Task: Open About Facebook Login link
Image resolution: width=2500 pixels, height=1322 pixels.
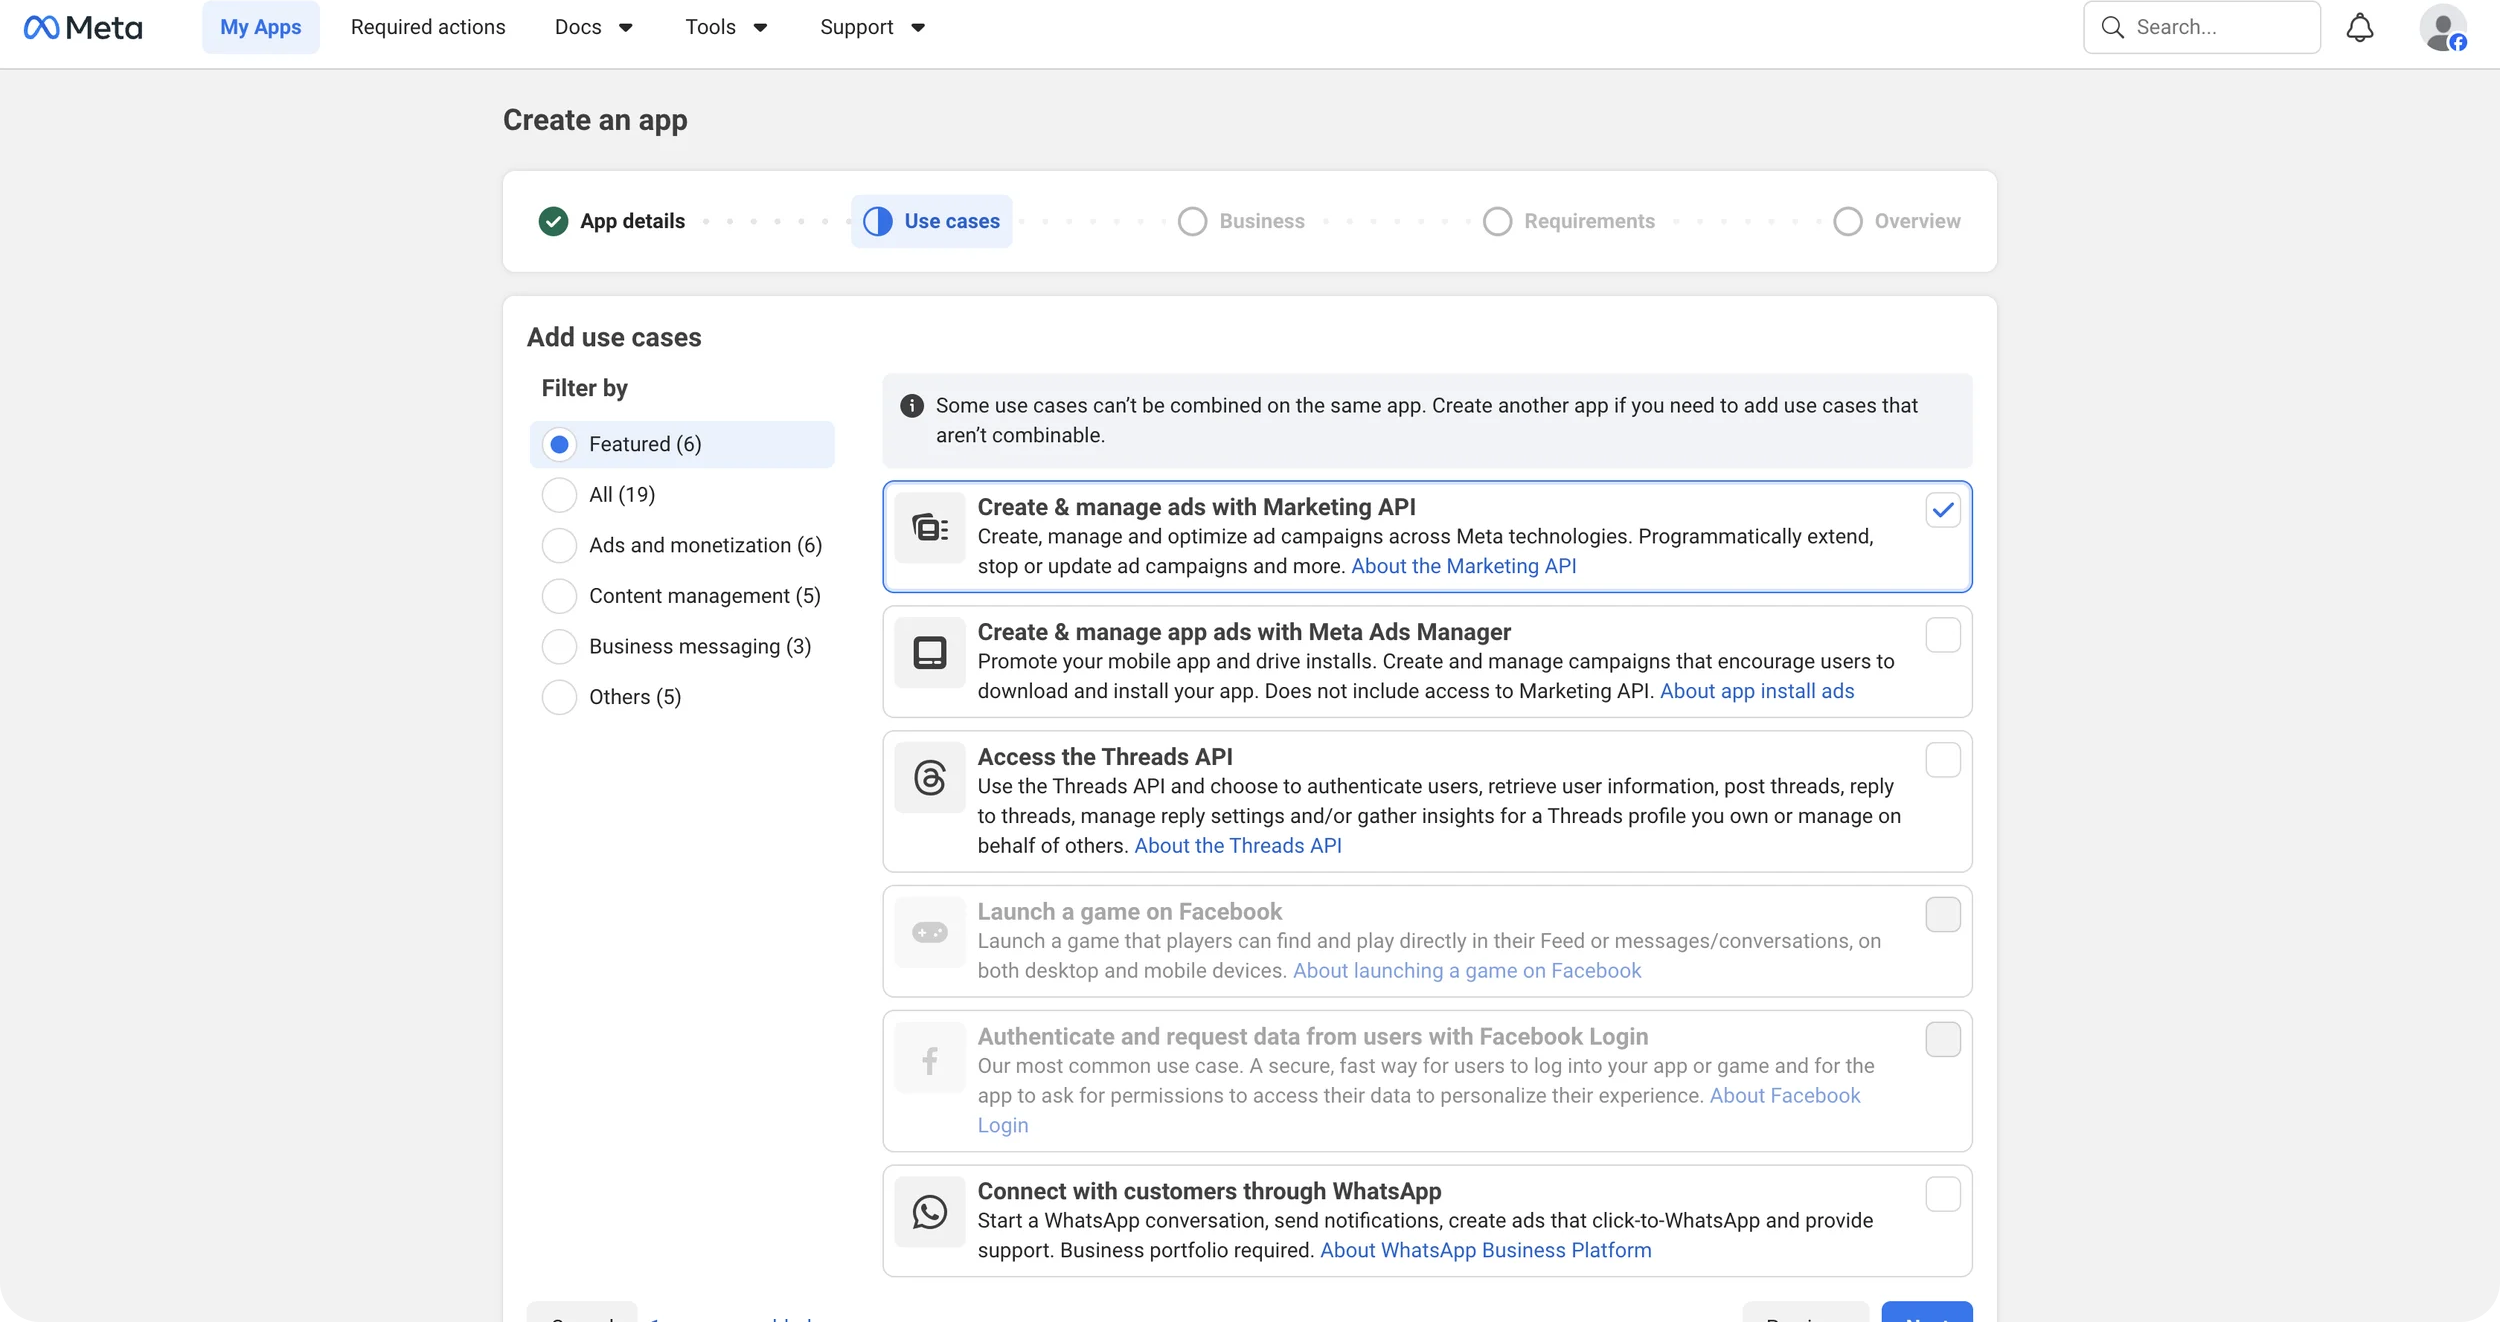Action: click(1785, 1096)
